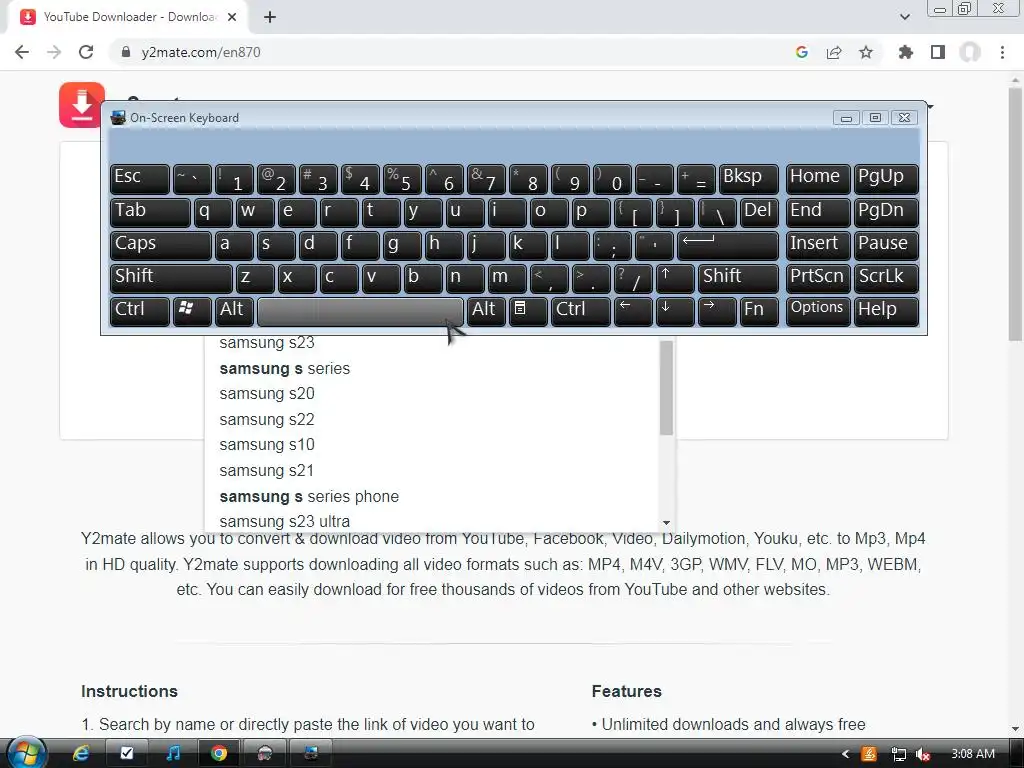The width and height of the screenshot is (1024, 768).
Task: Click the muted volume tray icon
Action: click(x=923, y=754)
